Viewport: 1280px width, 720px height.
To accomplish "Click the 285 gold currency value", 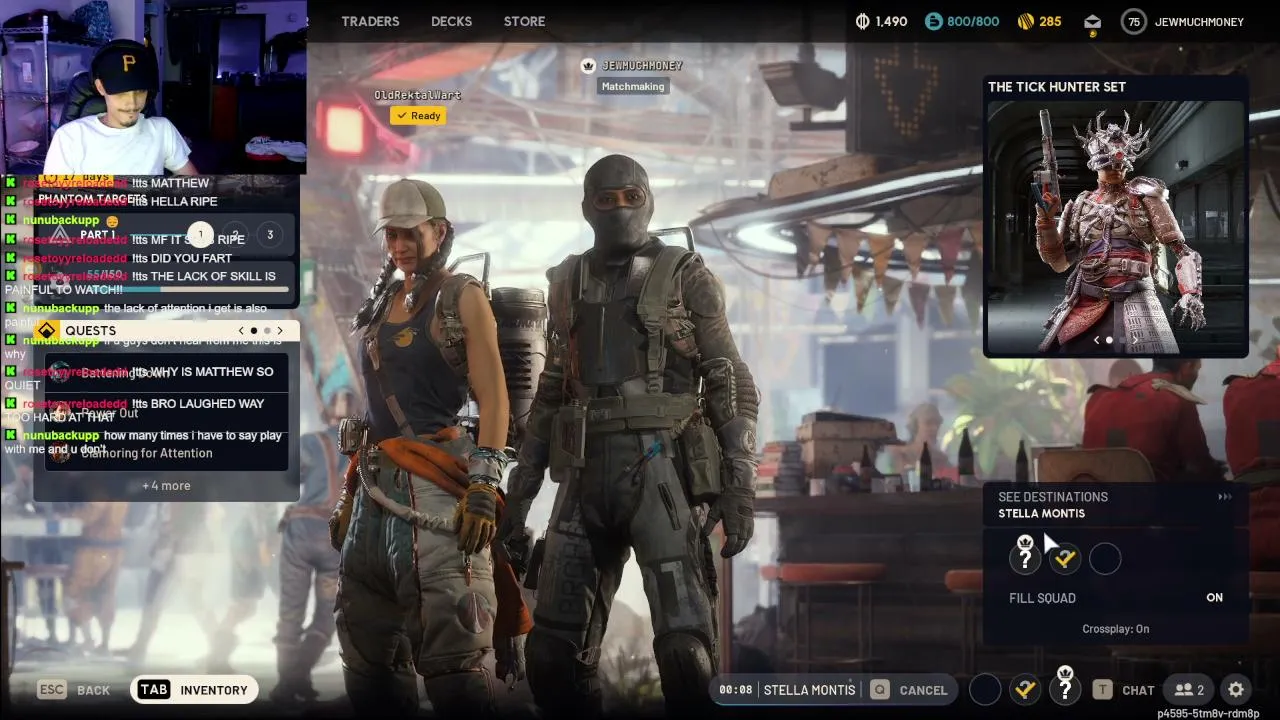I will pos(1050,21).
